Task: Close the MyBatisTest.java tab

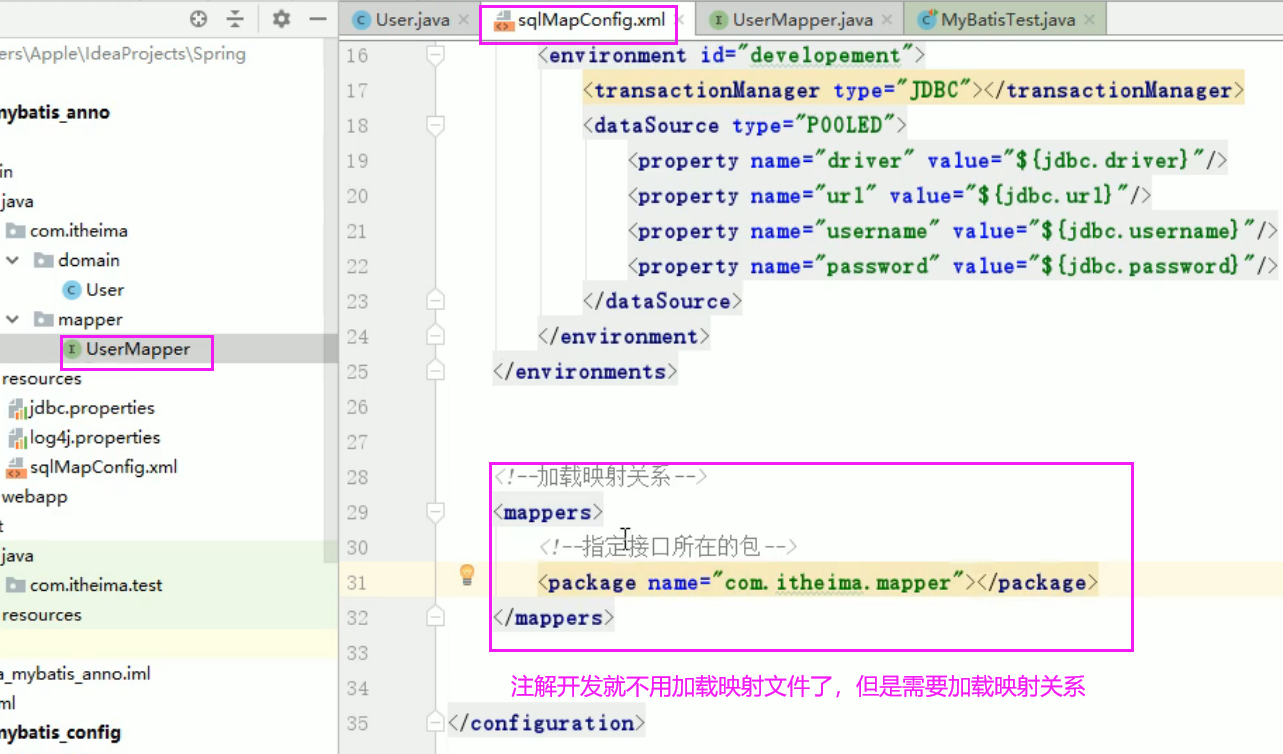Action: tap(1089, 19)
